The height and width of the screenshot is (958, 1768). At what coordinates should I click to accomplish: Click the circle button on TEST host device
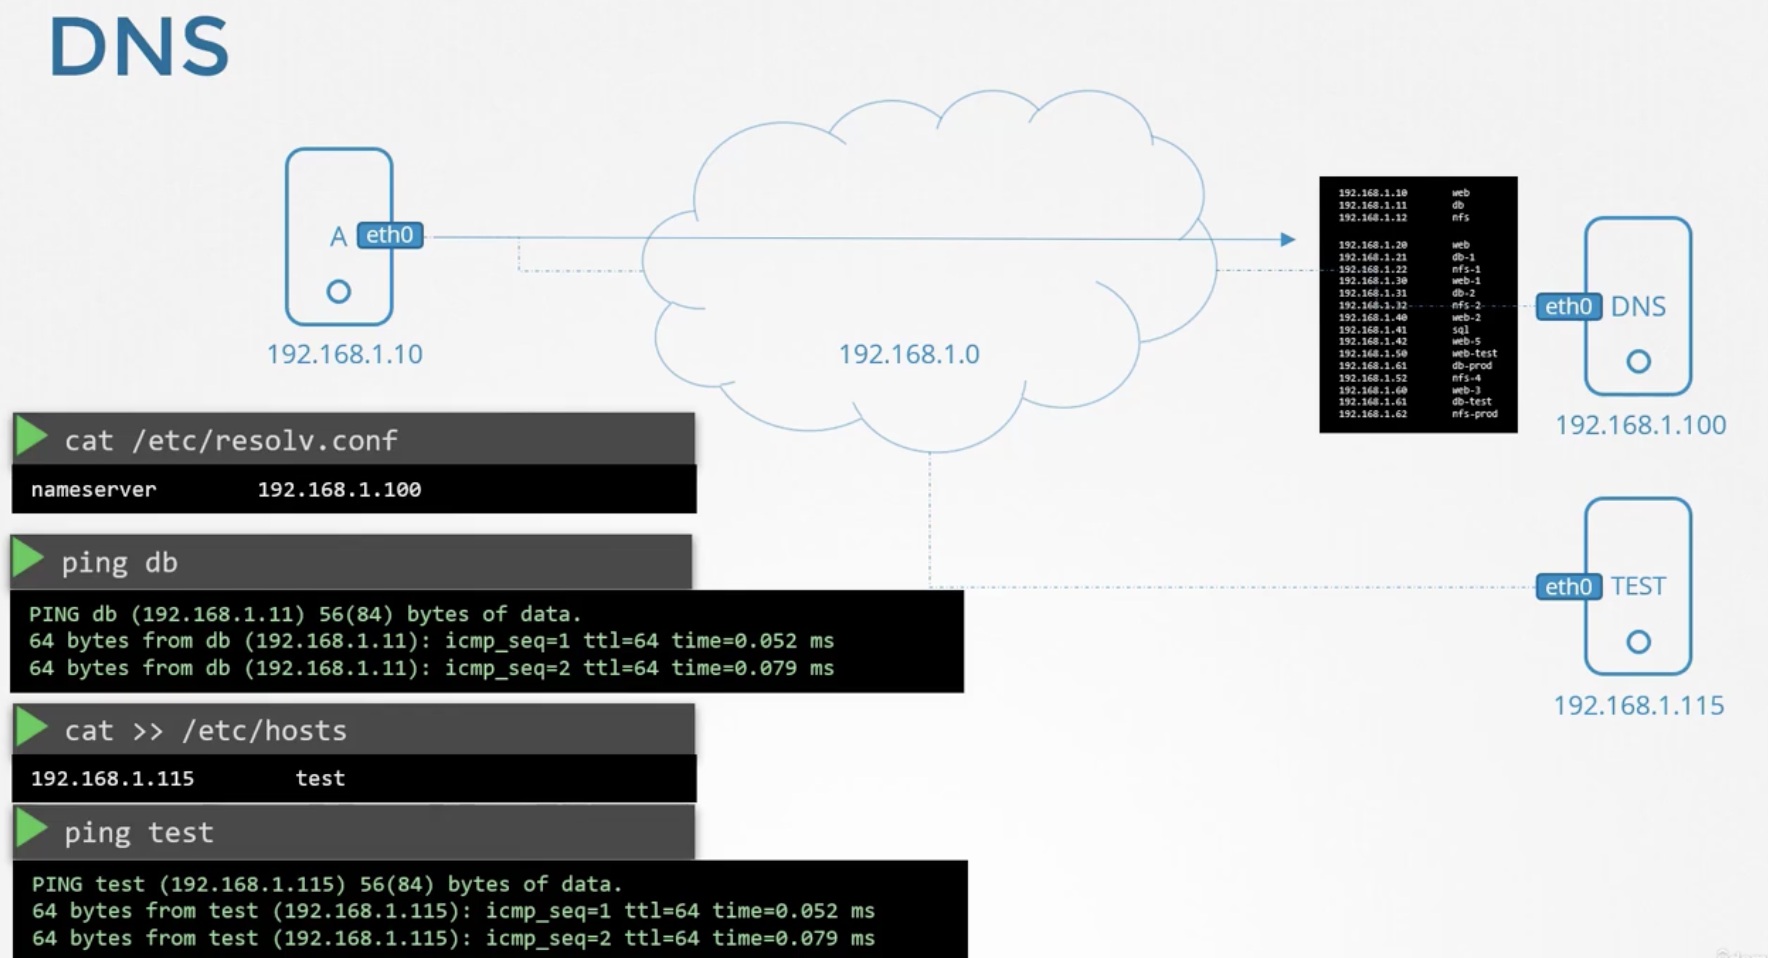1638,642
